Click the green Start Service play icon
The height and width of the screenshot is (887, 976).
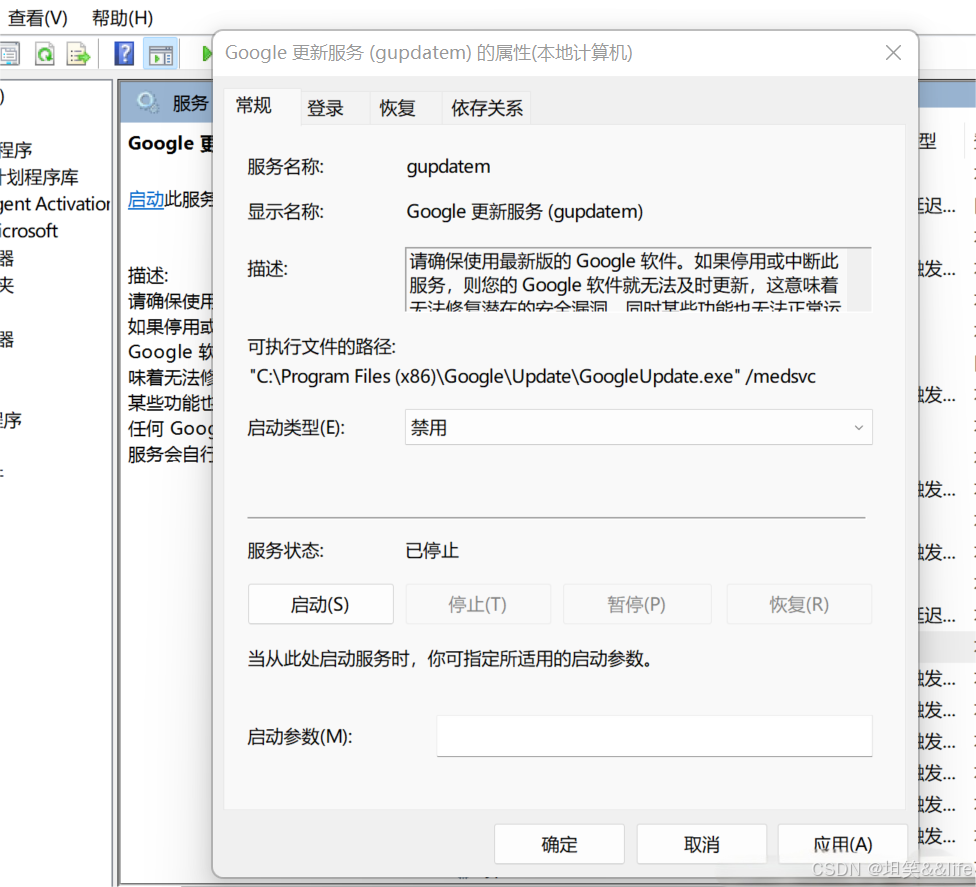click(207, 54)
